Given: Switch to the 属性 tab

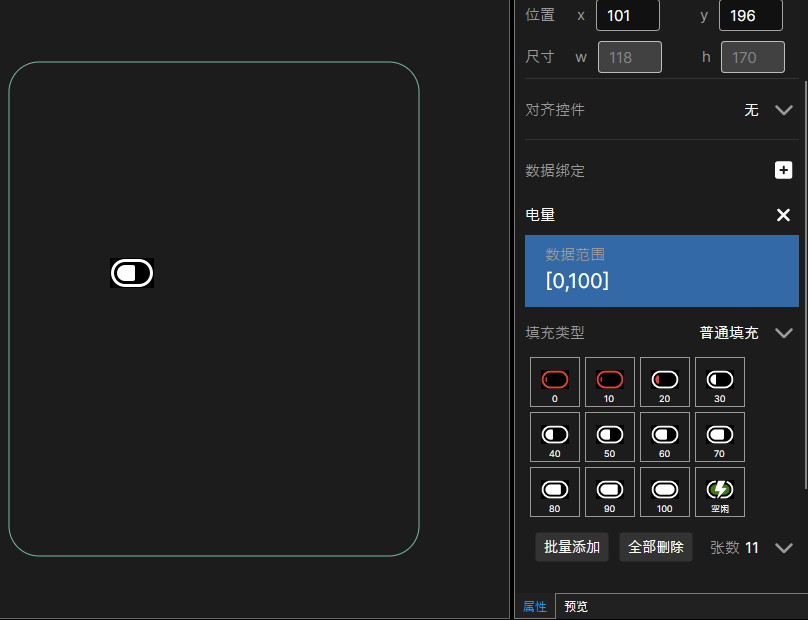Looking at the screenshot, I should click(x=535, y=607).
